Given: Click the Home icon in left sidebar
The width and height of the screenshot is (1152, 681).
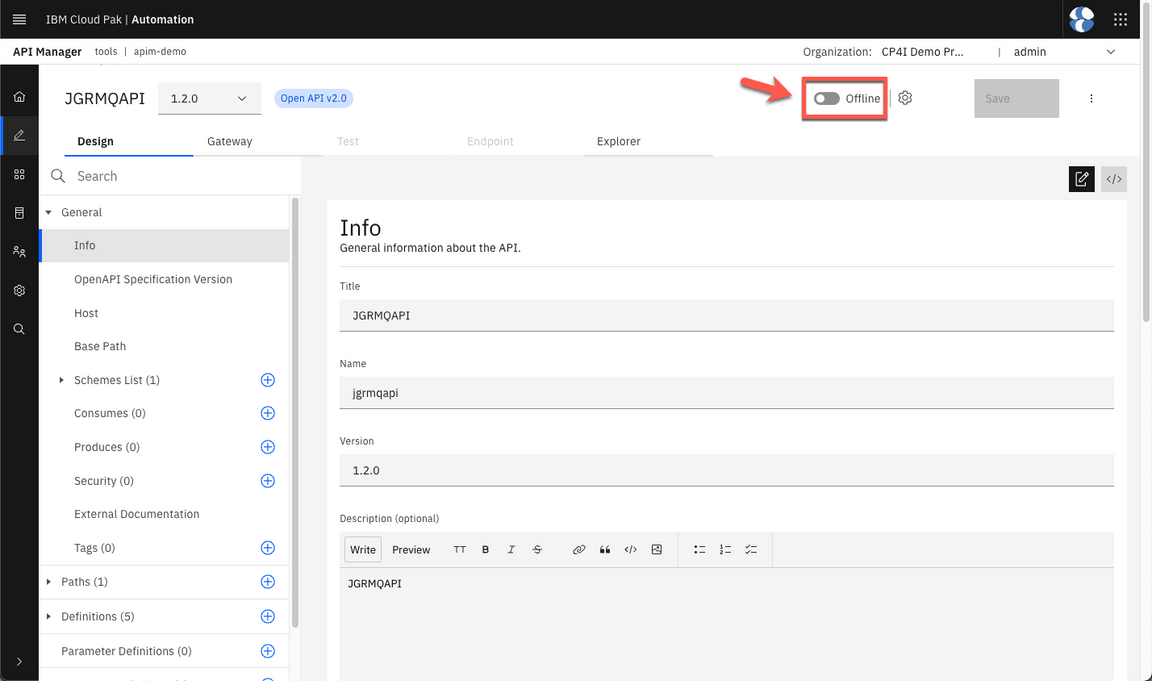Looking at the screenshot, I should (19, 97).
